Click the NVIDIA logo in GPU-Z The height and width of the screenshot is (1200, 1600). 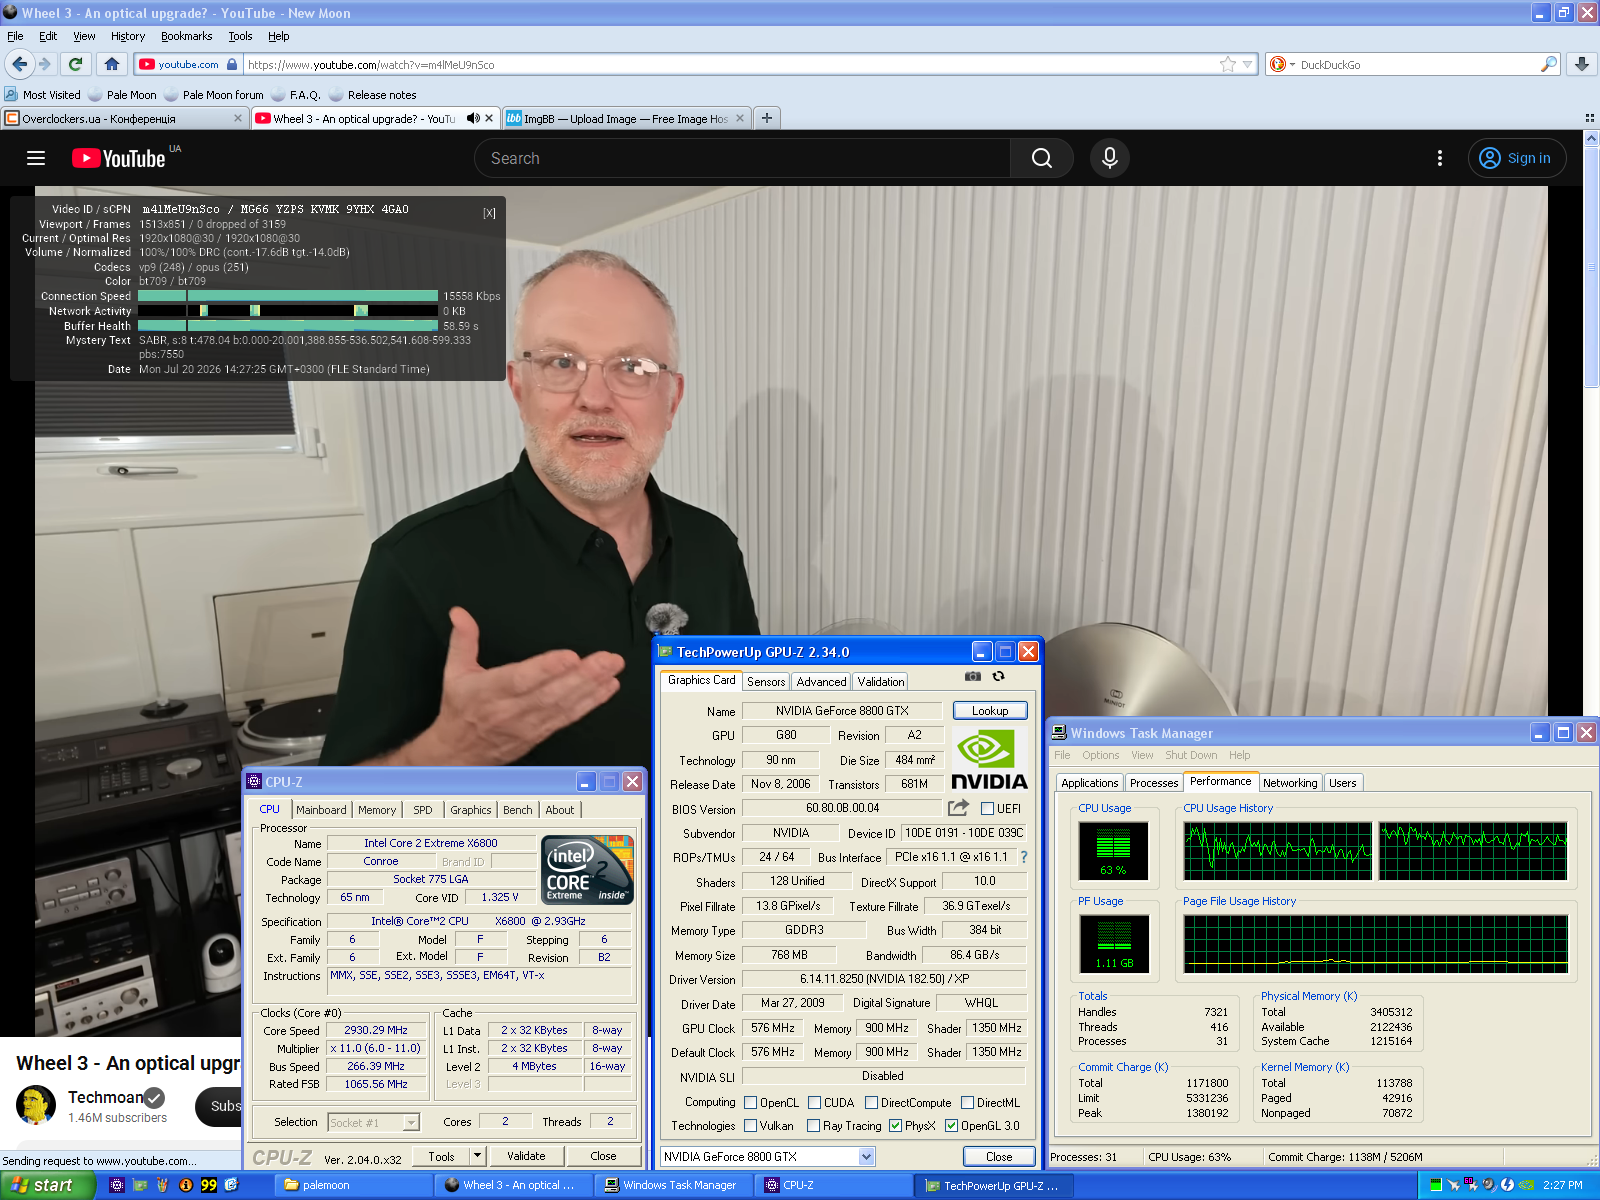click(989, 760)
